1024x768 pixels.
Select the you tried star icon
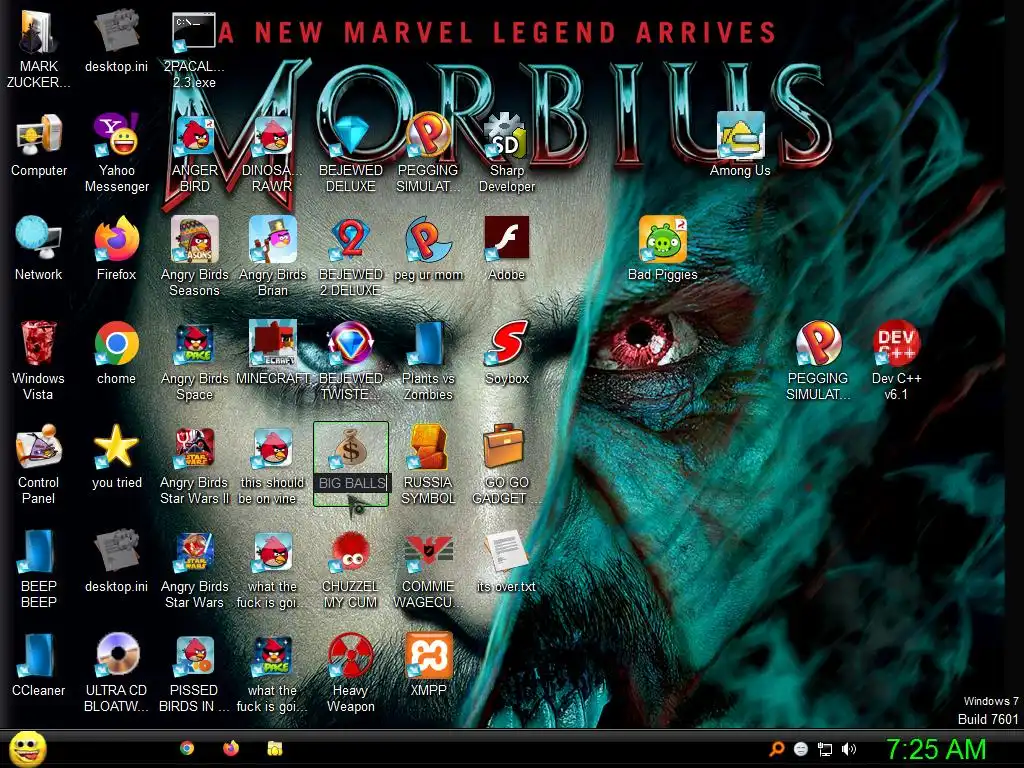(116, 447)
